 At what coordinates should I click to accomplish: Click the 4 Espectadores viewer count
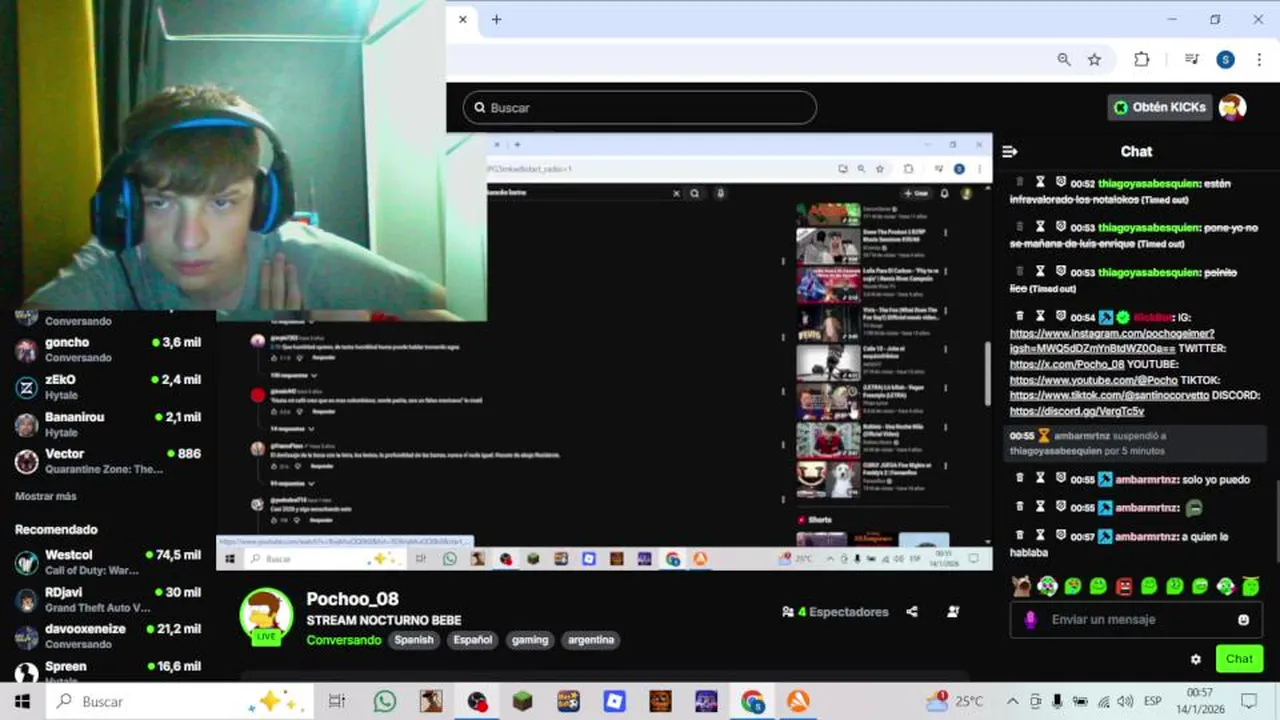coord(835,612)
